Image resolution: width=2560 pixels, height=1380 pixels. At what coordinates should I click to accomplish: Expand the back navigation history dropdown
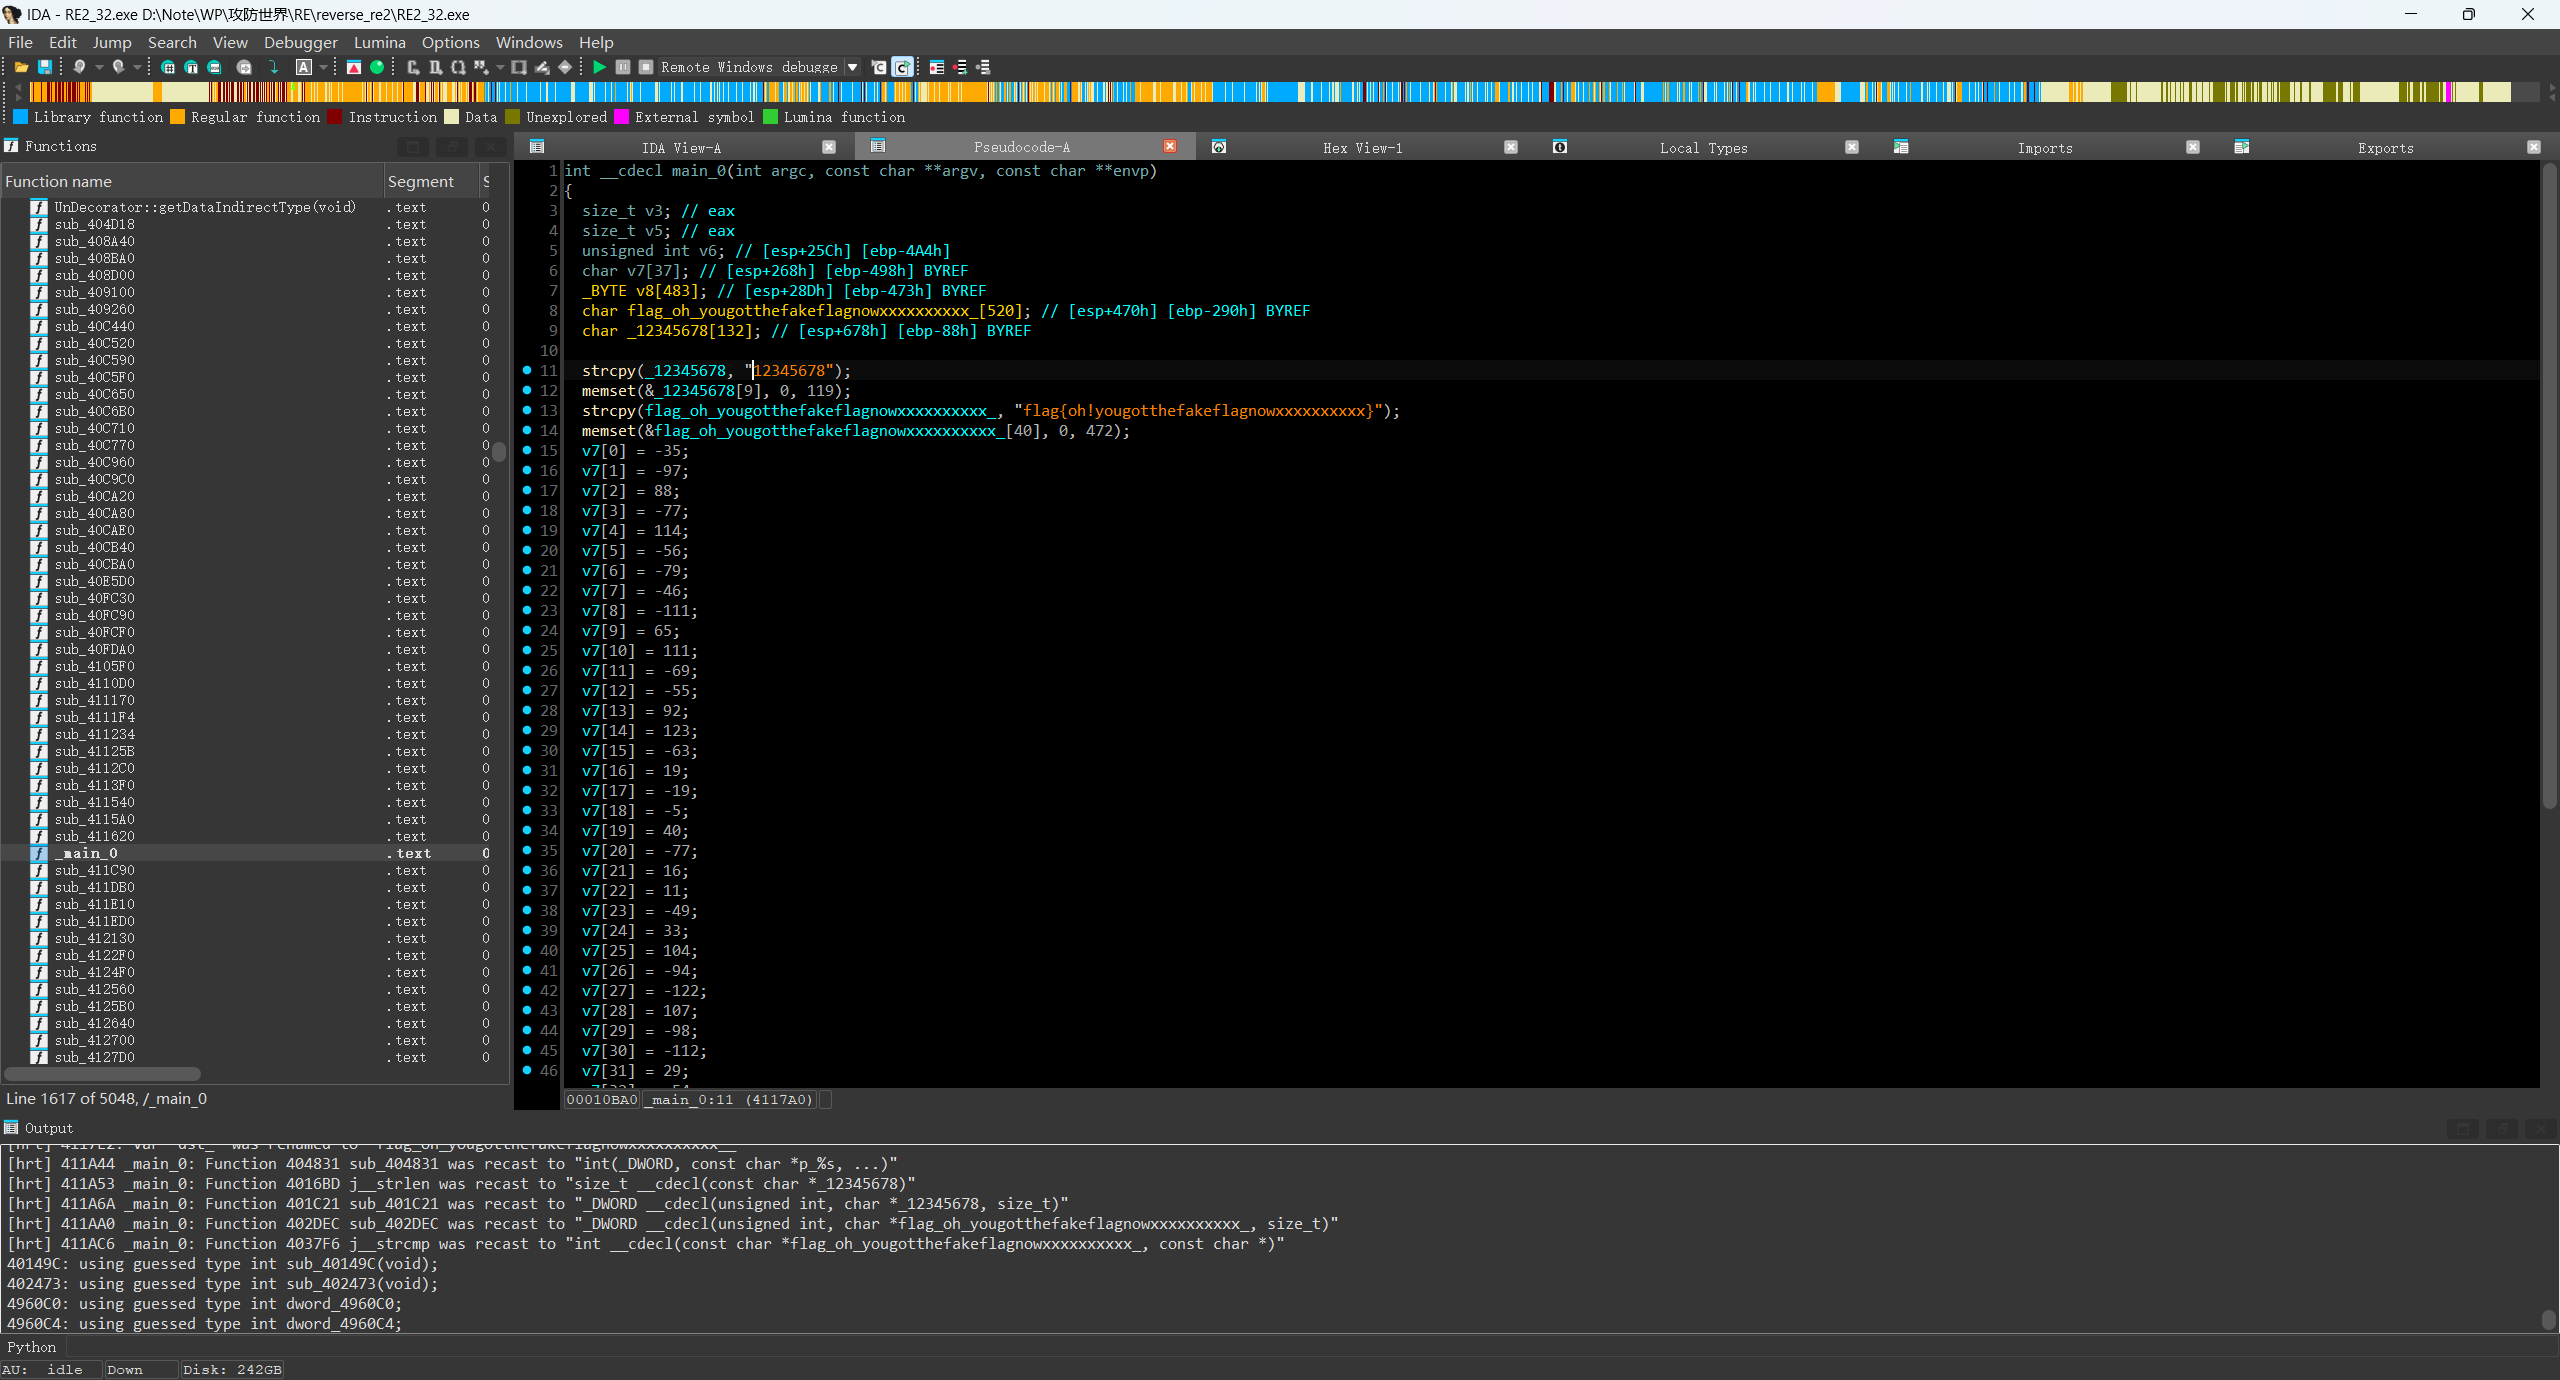(x=99, y=67)
